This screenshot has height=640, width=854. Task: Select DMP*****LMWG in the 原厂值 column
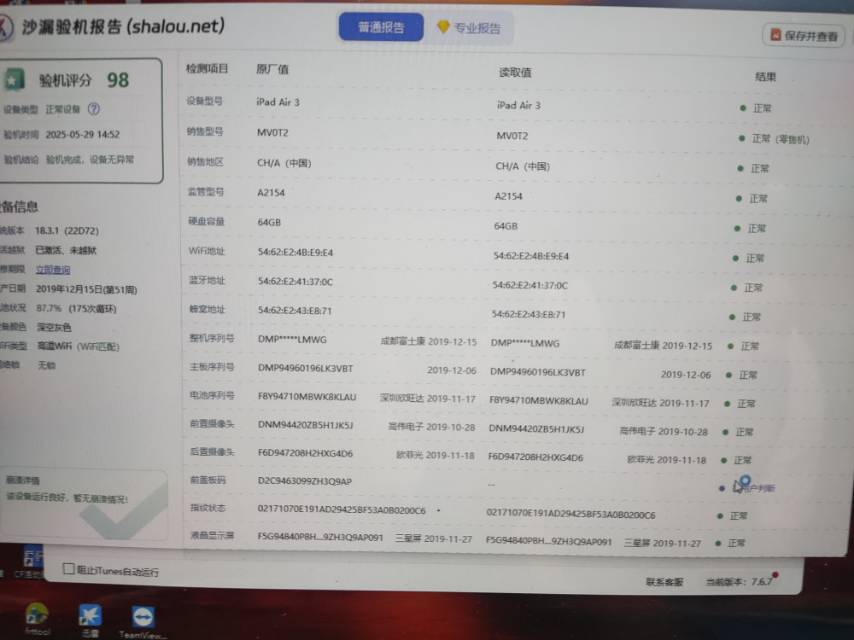[292, 339]
